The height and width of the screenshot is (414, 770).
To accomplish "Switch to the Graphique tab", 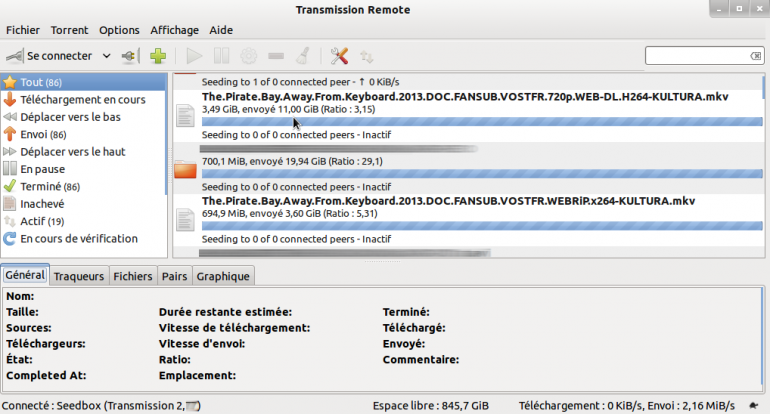I will pos(222,276).
